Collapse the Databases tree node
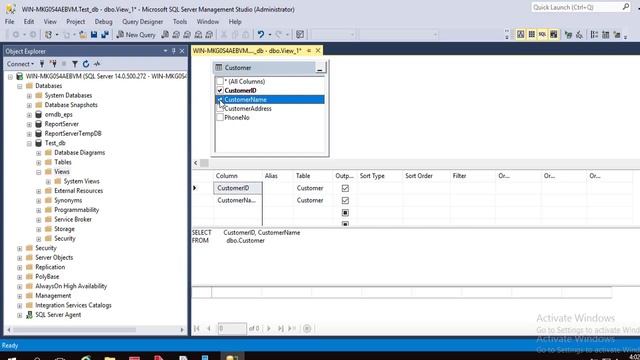The height and width of the screenshot is (360, 640). coord(20,86)
